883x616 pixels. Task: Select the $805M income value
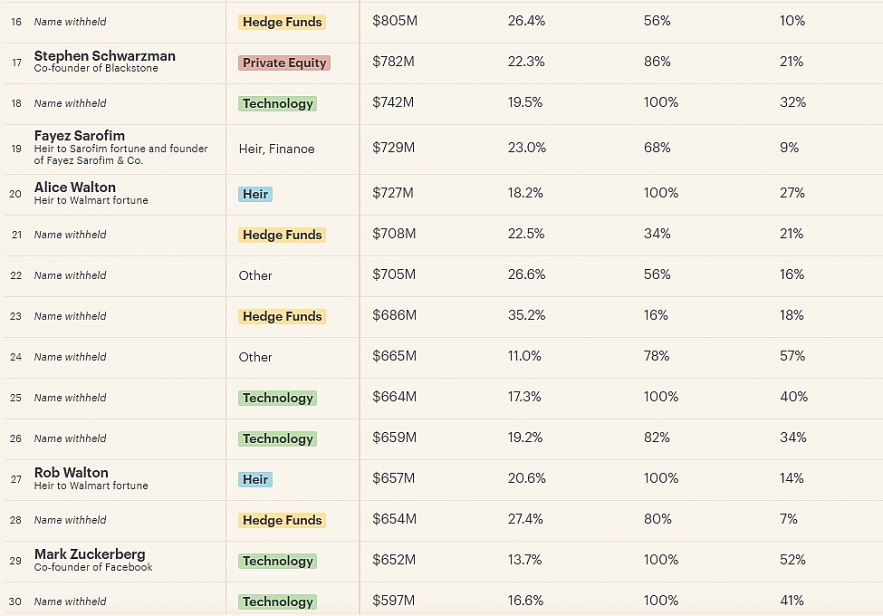(x=393, y=21)
